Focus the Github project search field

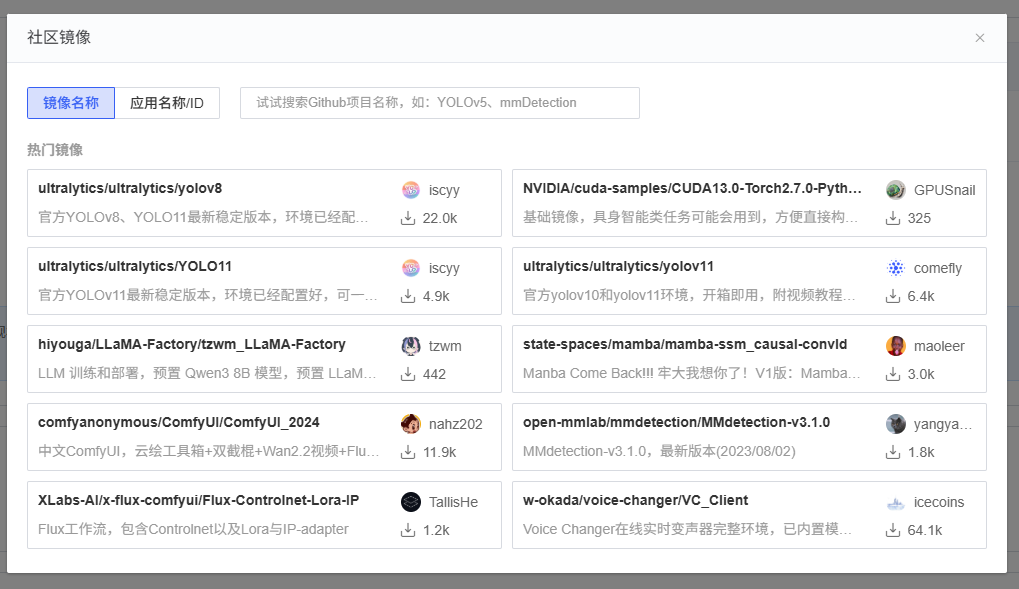point(439,103)
